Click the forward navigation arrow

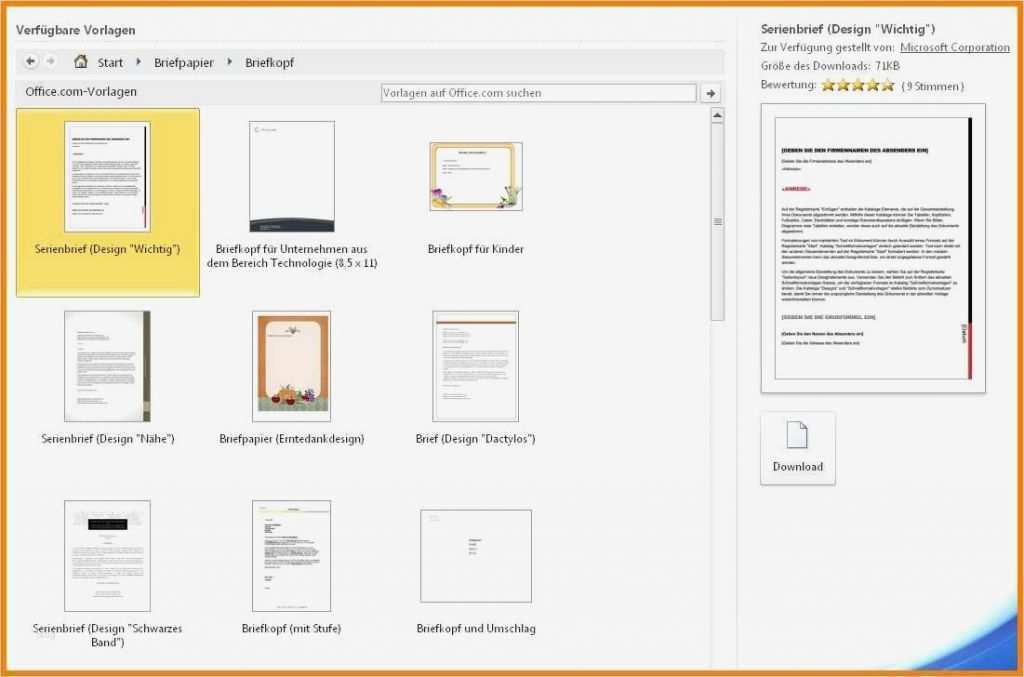tap(49, 62)
